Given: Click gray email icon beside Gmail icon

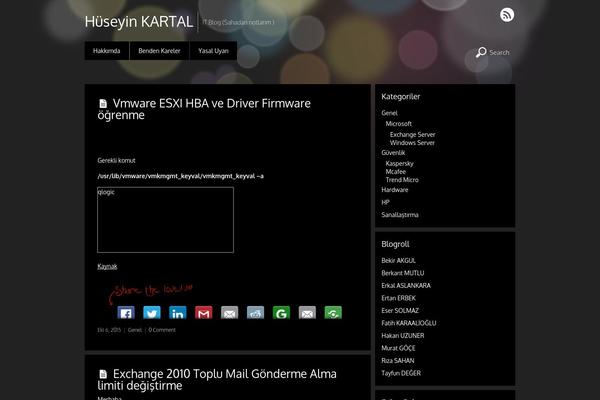Looking at the screenshot, I should tap(230, 313).
